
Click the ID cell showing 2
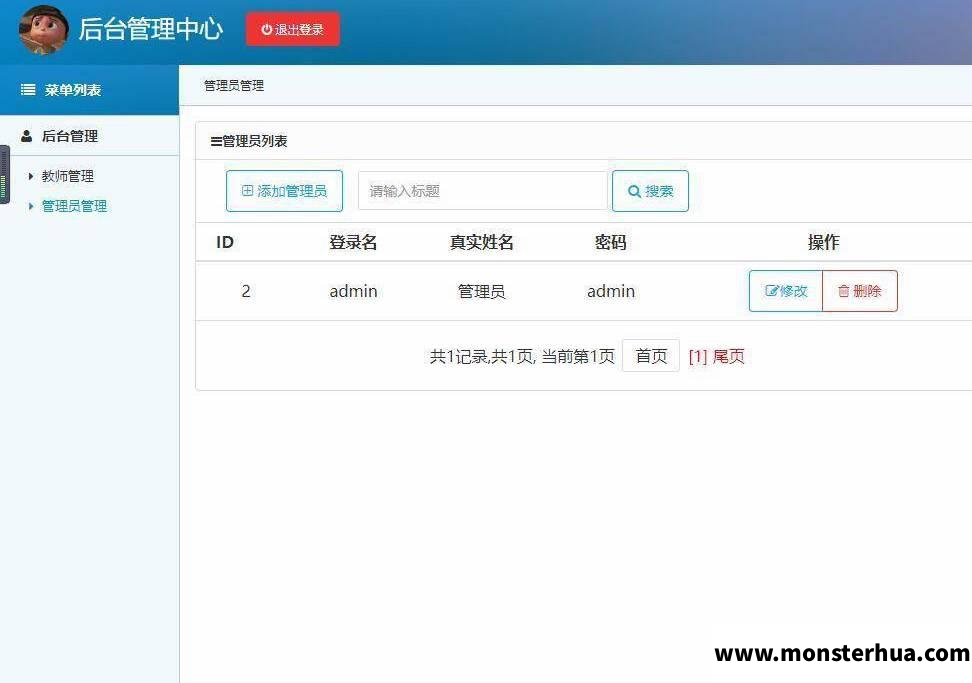[x=246, y=291]
